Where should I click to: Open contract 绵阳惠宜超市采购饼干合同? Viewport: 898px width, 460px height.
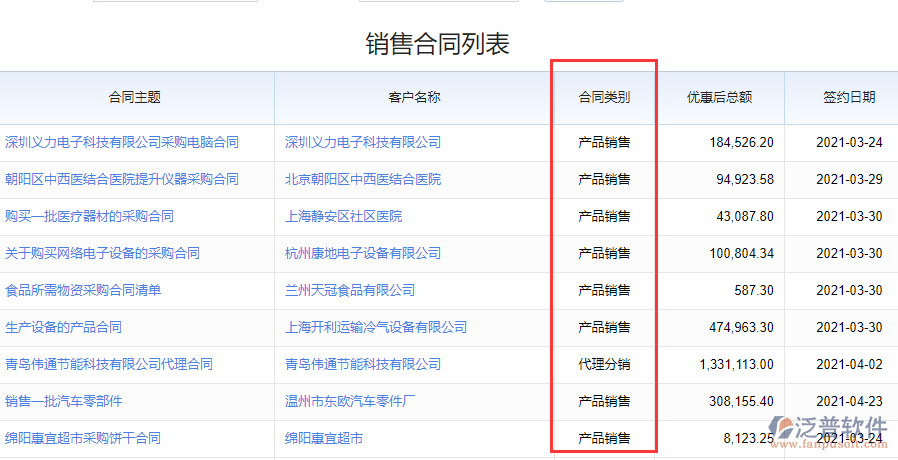[83, 438]
